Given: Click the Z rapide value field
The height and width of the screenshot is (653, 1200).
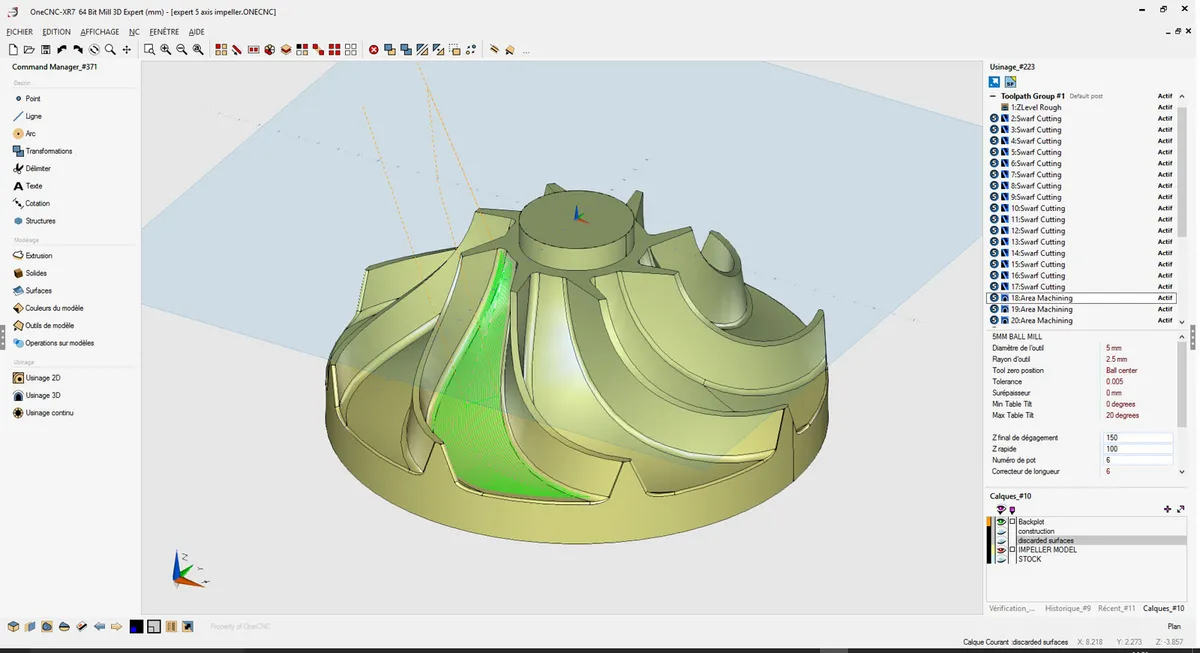Looking at the screenshot, I should (1137, 449).
